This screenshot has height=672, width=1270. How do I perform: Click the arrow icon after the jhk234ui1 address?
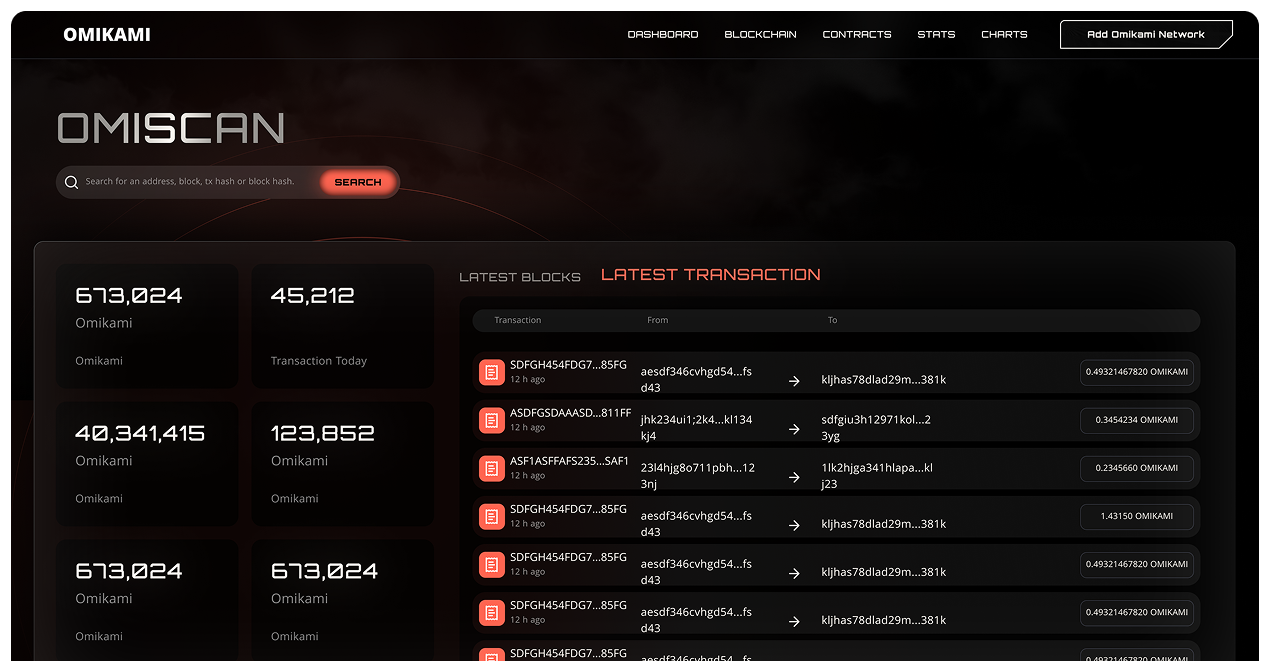click(x=794, y=429)
